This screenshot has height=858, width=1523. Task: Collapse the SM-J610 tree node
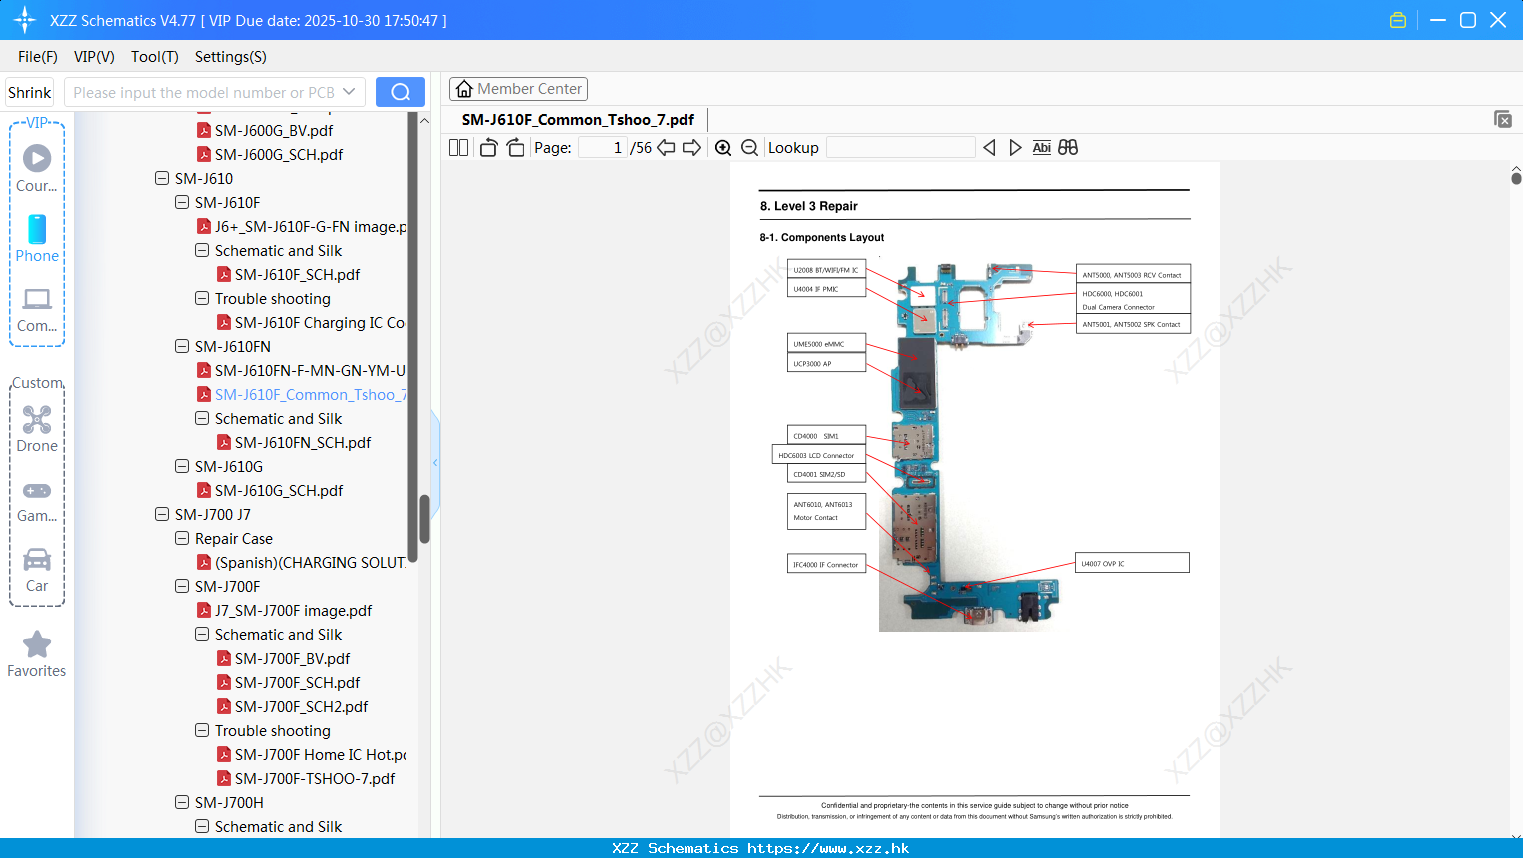tap(162, 178)
